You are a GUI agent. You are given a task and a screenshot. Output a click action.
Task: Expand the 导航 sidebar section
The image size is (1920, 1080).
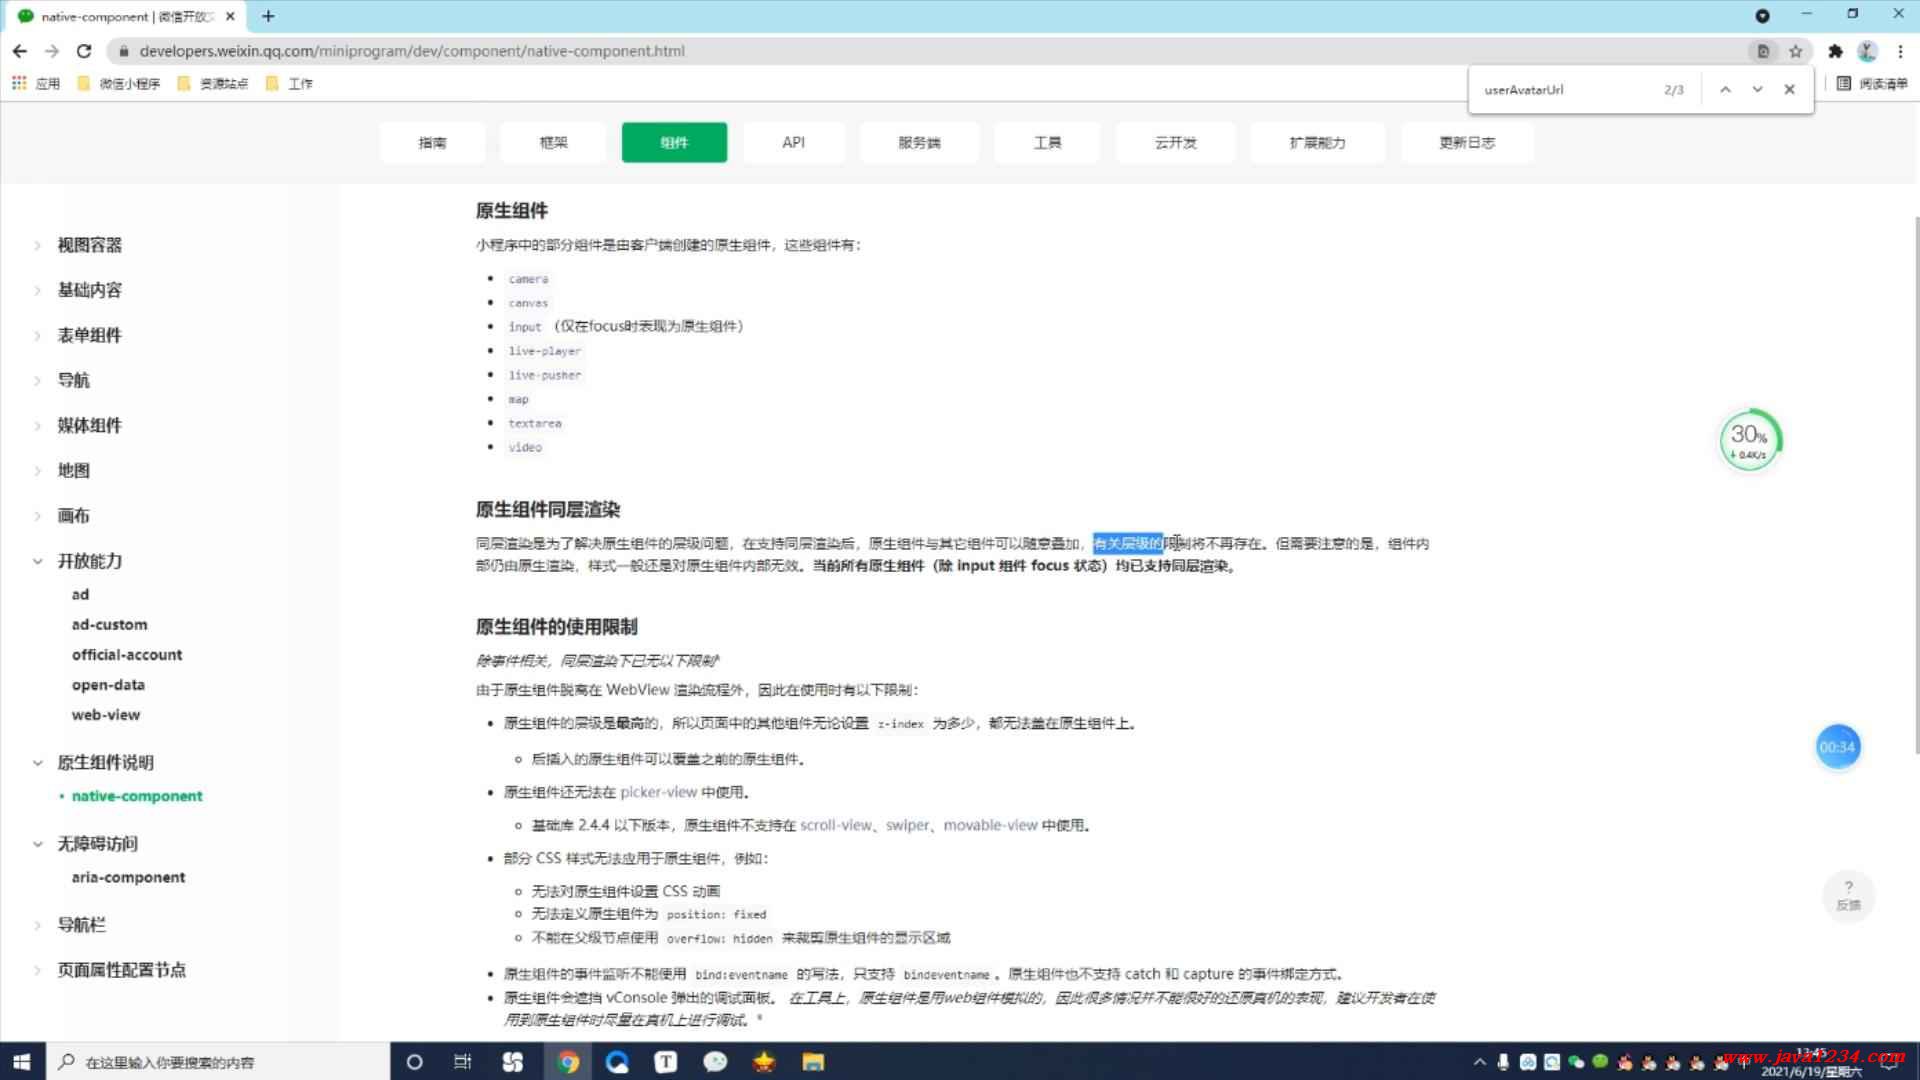point(73,380)
